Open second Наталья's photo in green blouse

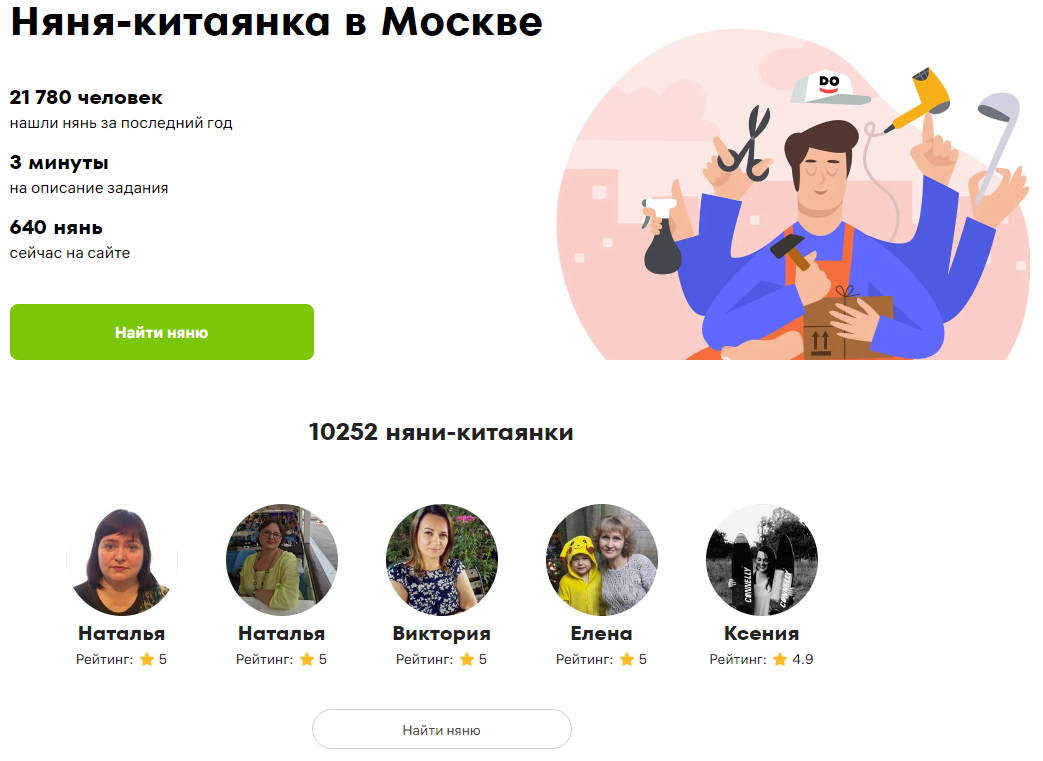pyautogui.click(x=282, y=559)
